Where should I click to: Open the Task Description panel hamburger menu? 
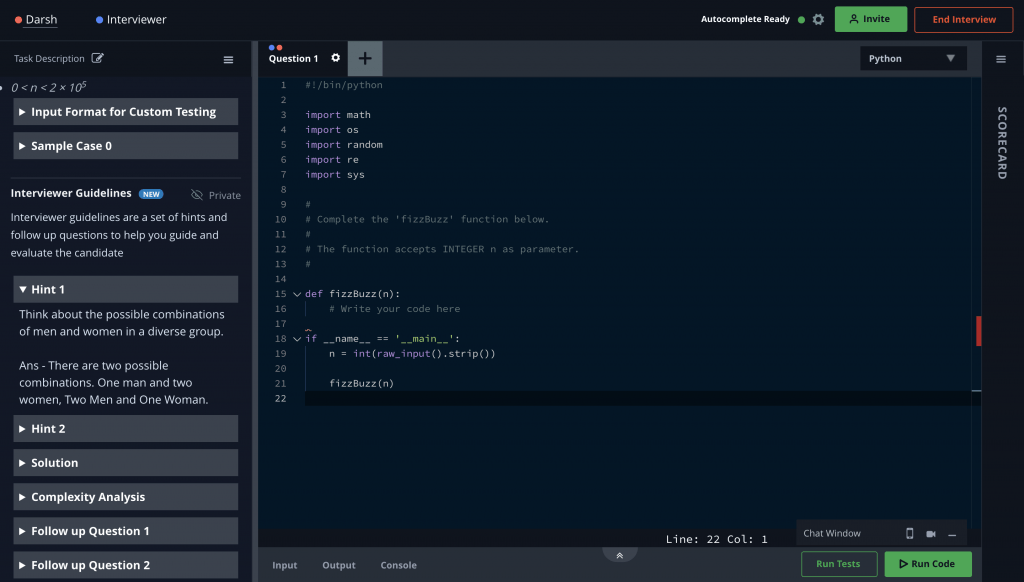228,58
